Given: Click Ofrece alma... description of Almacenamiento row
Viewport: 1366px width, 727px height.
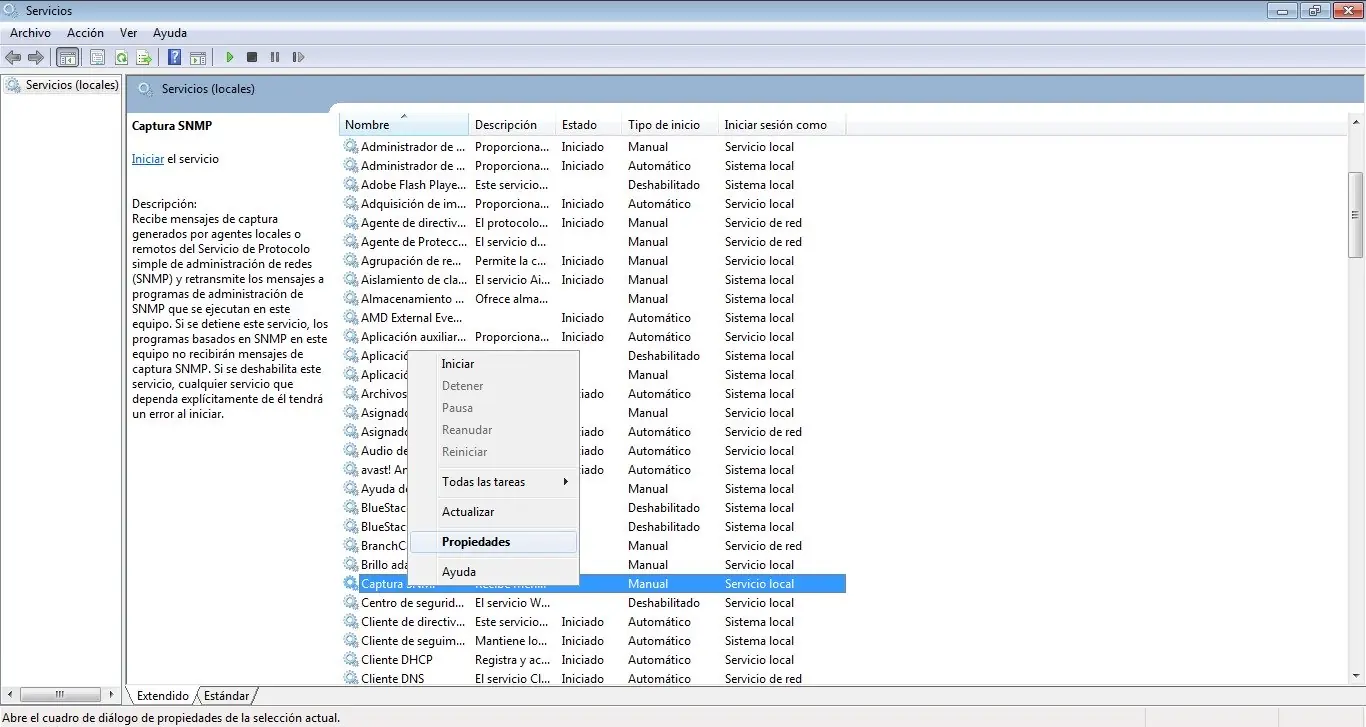Looking at the screenshot, I should click(512, 299).
